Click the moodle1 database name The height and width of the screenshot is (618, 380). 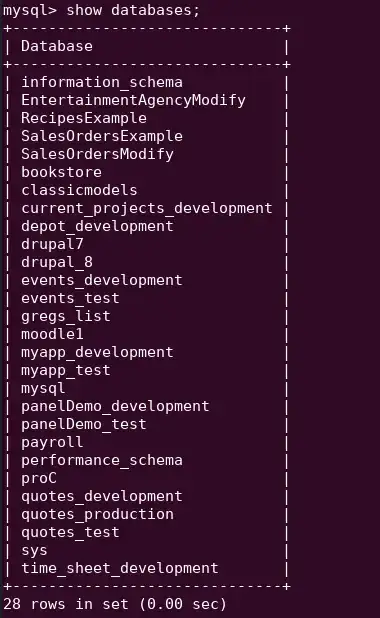pos(52,334)
